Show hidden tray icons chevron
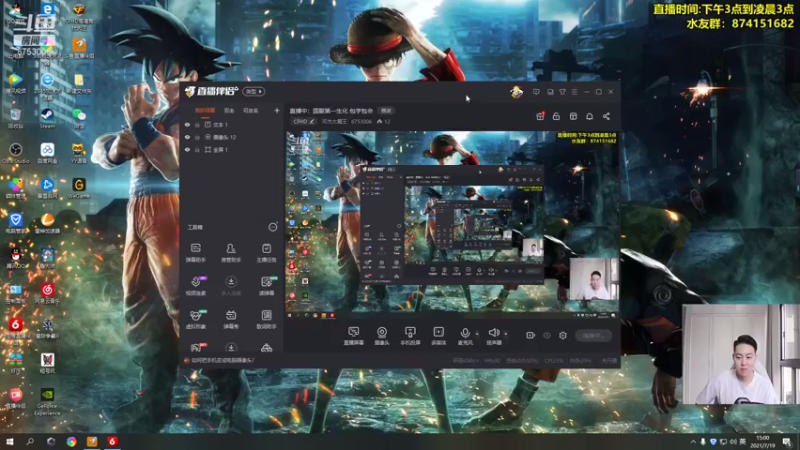Screen dimensions: 800x450 693,442
